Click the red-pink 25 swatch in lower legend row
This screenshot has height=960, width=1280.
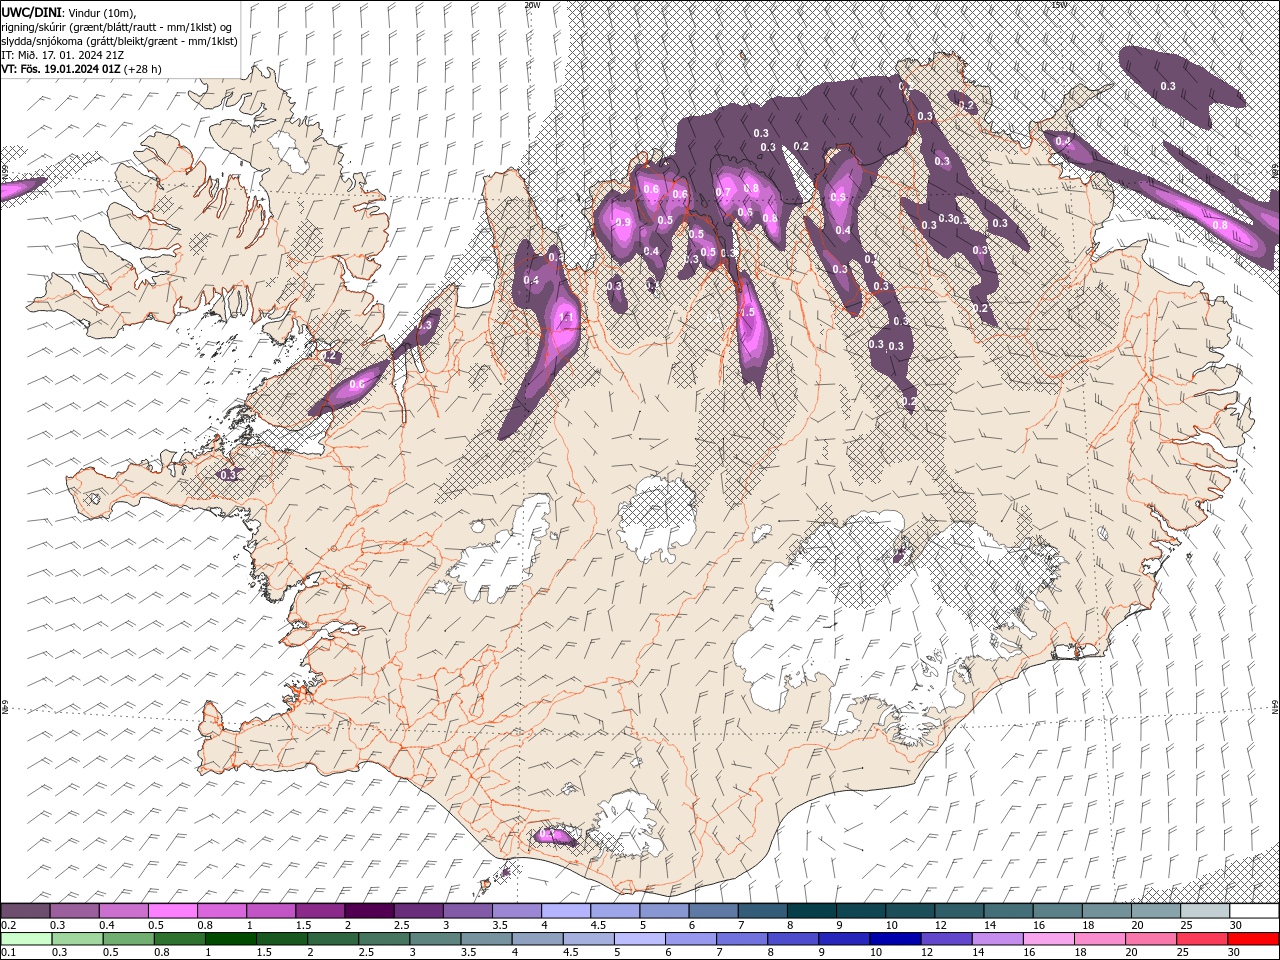(1204, 939)
